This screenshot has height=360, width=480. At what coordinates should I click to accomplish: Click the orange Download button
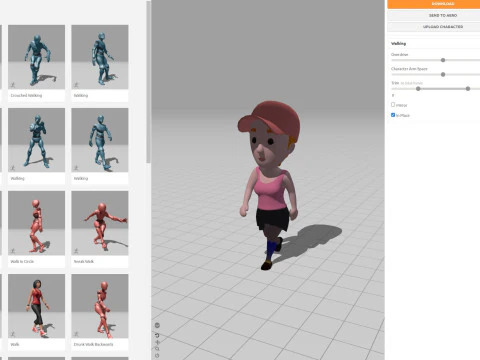434,4
